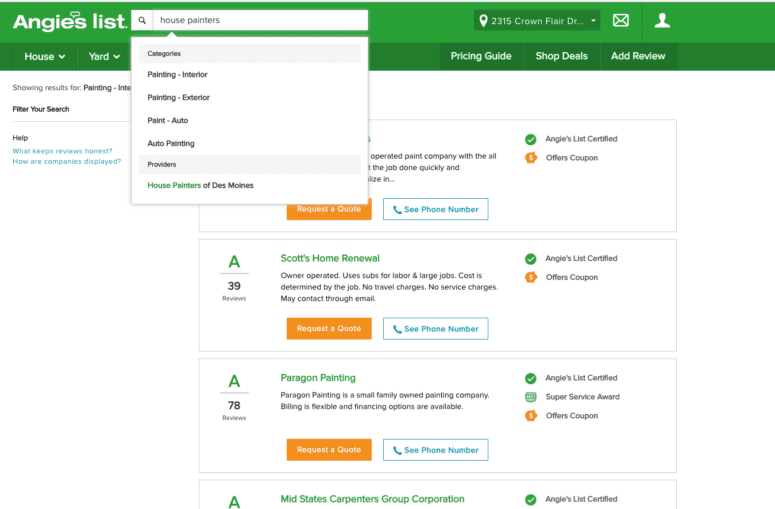Click Super Service Award label
This screenshot has width=775, height=509.
pos(582,397)
